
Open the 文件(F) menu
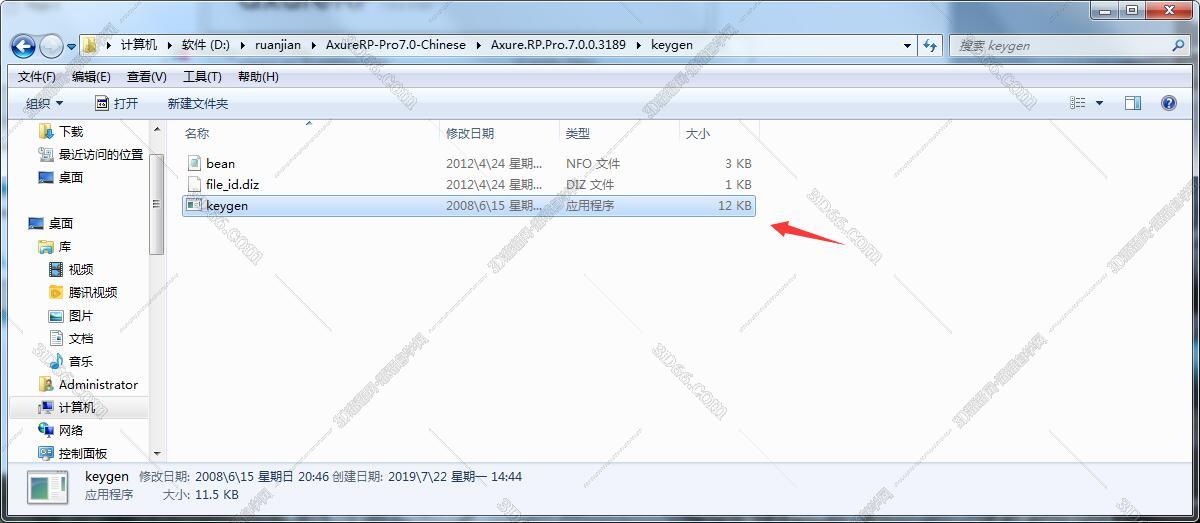pos(37,77)
